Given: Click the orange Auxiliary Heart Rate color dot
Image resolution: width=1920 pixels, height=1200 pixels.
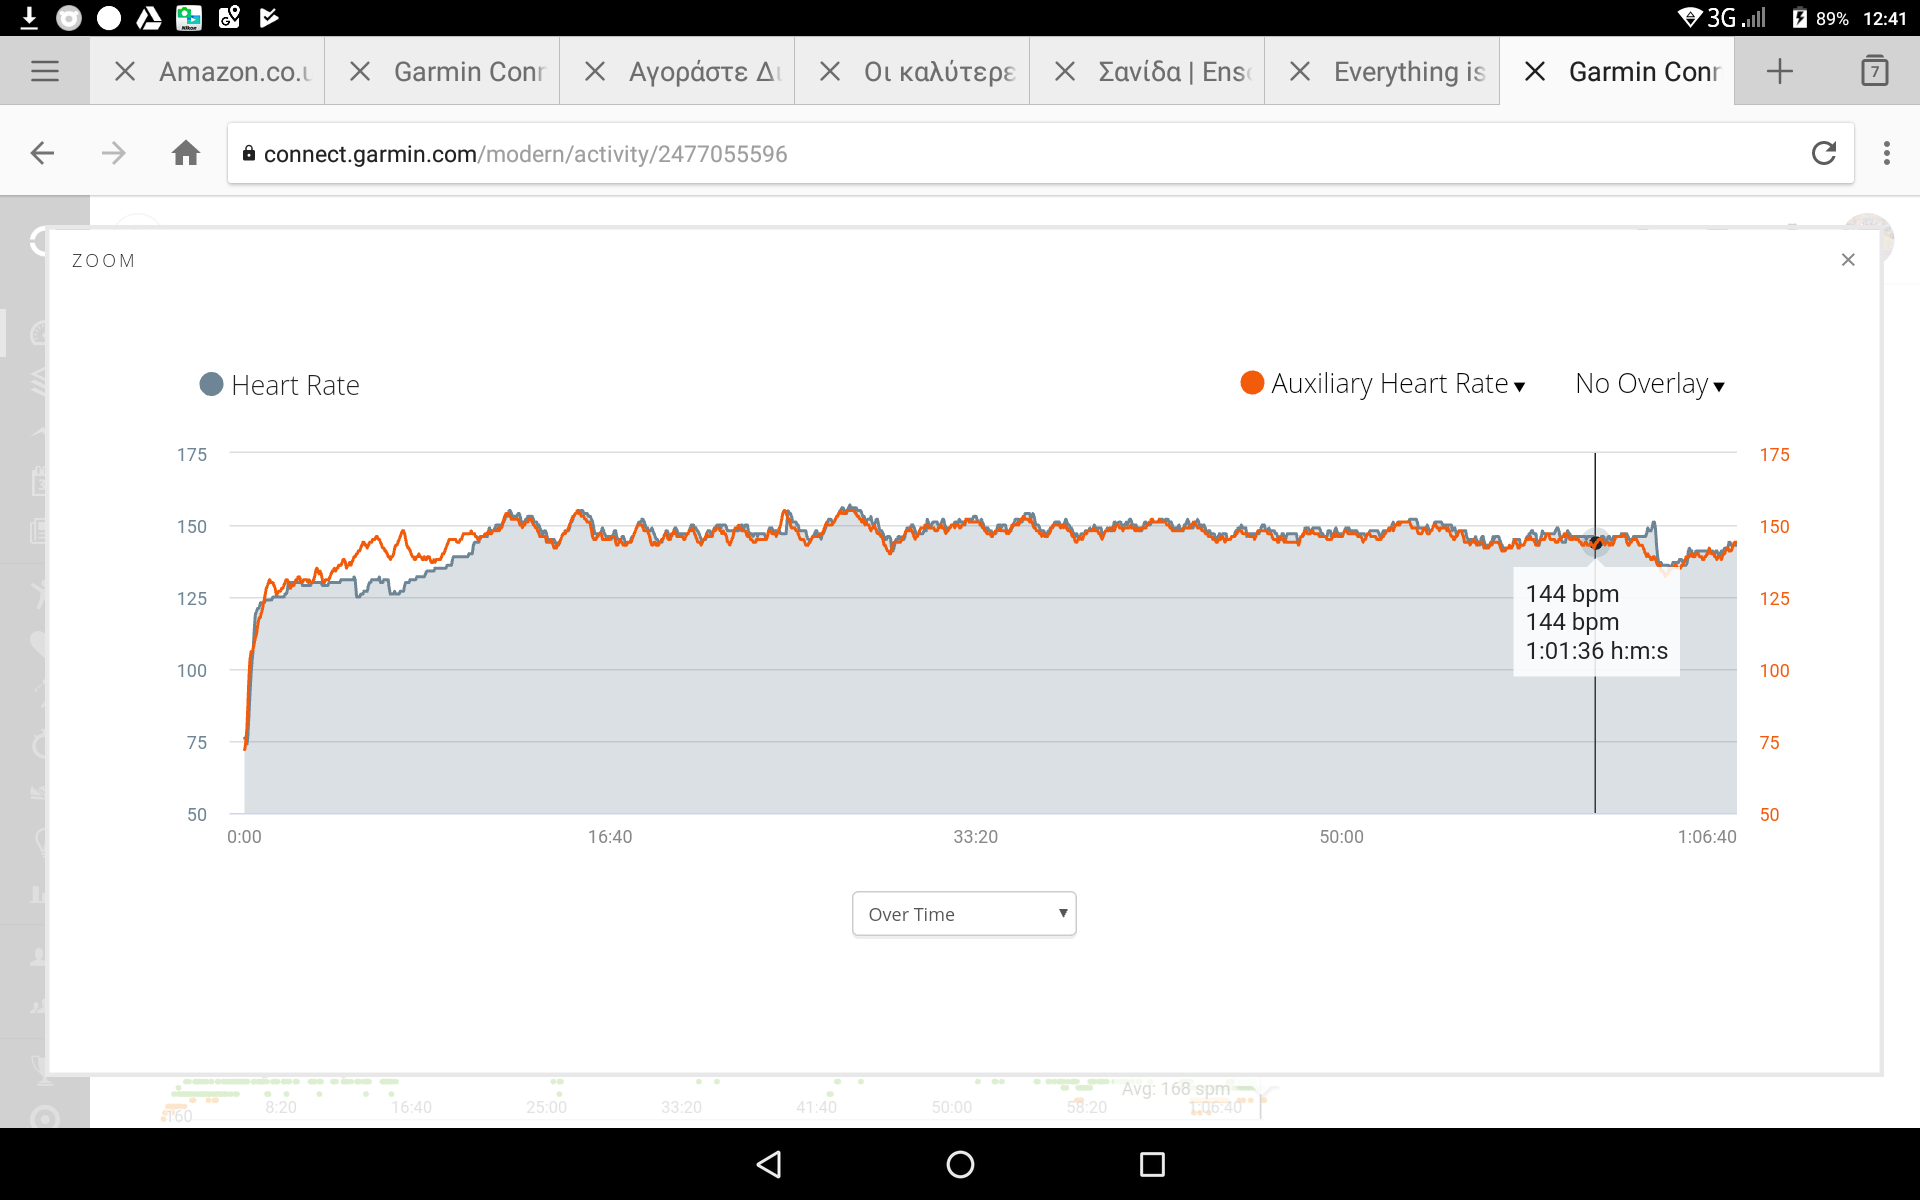Looking at the screenshot, I should [x=1252, y=383].
